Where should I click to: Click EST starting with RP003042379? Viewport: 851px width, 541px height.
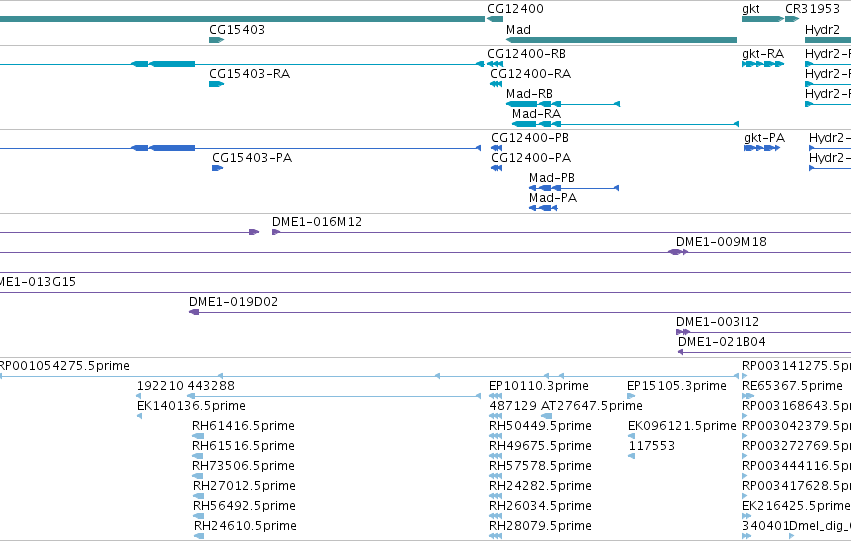coord(796,427)
